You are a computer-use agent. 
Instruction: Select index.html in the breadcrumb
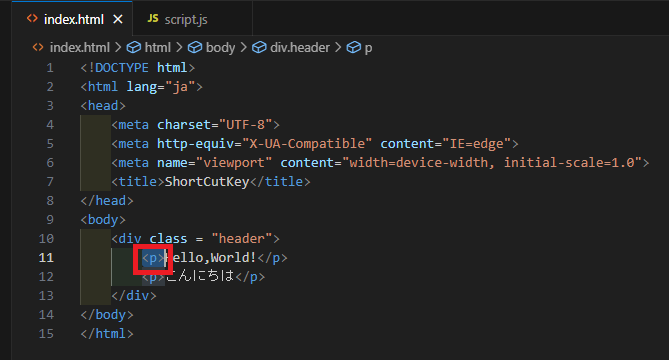(x=80, y=47)
